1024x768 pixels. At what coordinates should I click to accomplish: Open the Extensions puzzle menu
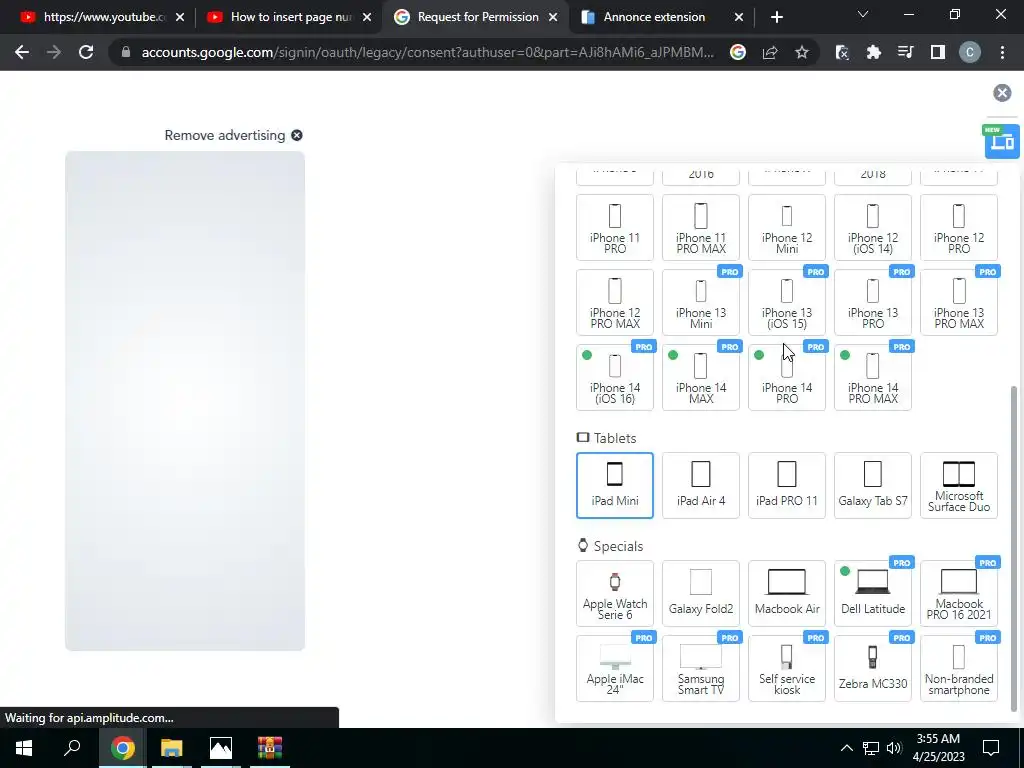[x=873, y=52]
